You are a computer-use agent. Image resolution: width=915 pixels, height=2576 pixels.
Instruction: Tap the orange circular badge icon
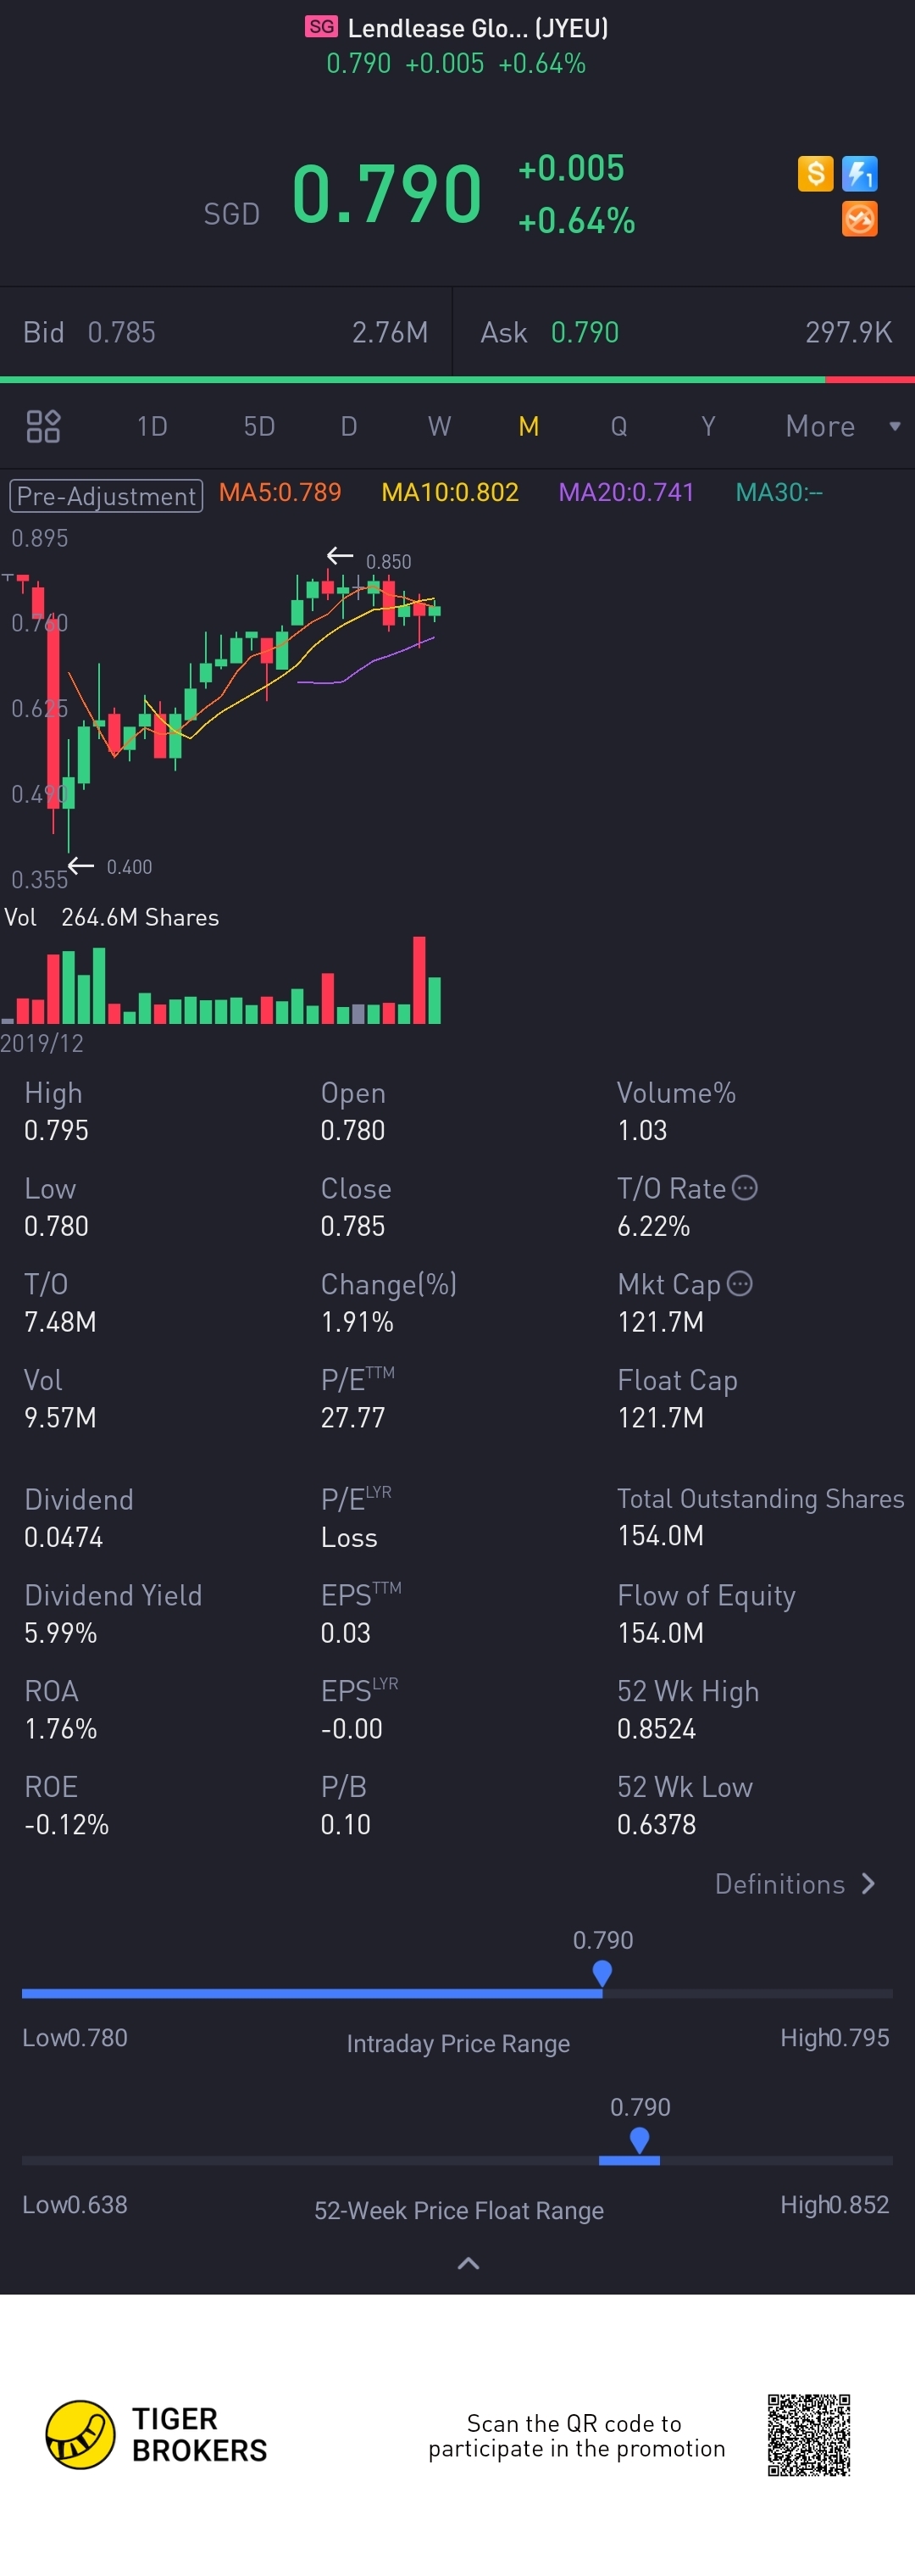(x=859, y=218)
